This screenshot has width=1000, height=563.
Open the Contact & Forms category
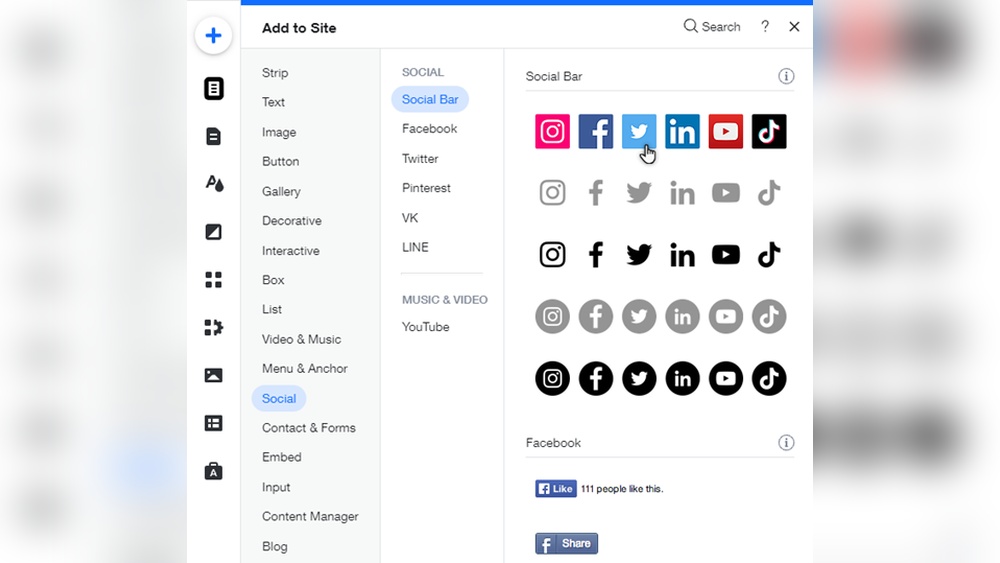(x=309, y=428)
